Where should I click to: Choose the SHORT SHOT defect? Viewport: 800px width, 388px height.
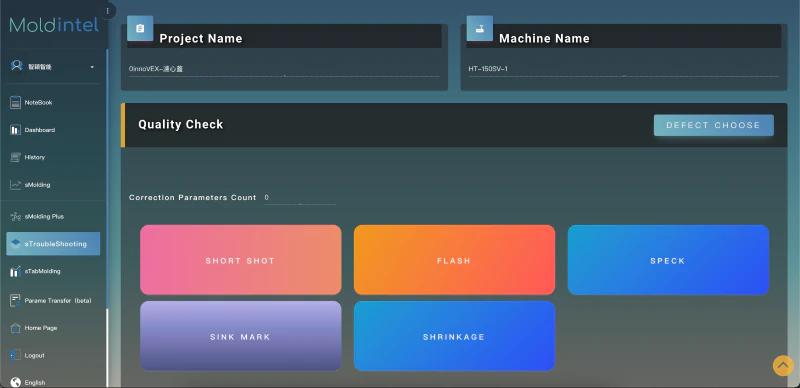[x=241, y=260]
